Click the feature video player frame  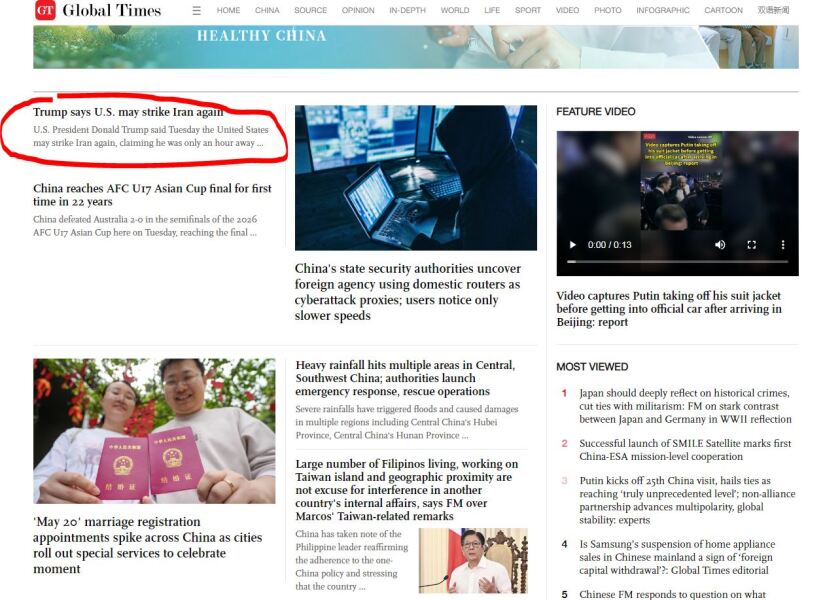pyautogui.click(x=678, y=203)
